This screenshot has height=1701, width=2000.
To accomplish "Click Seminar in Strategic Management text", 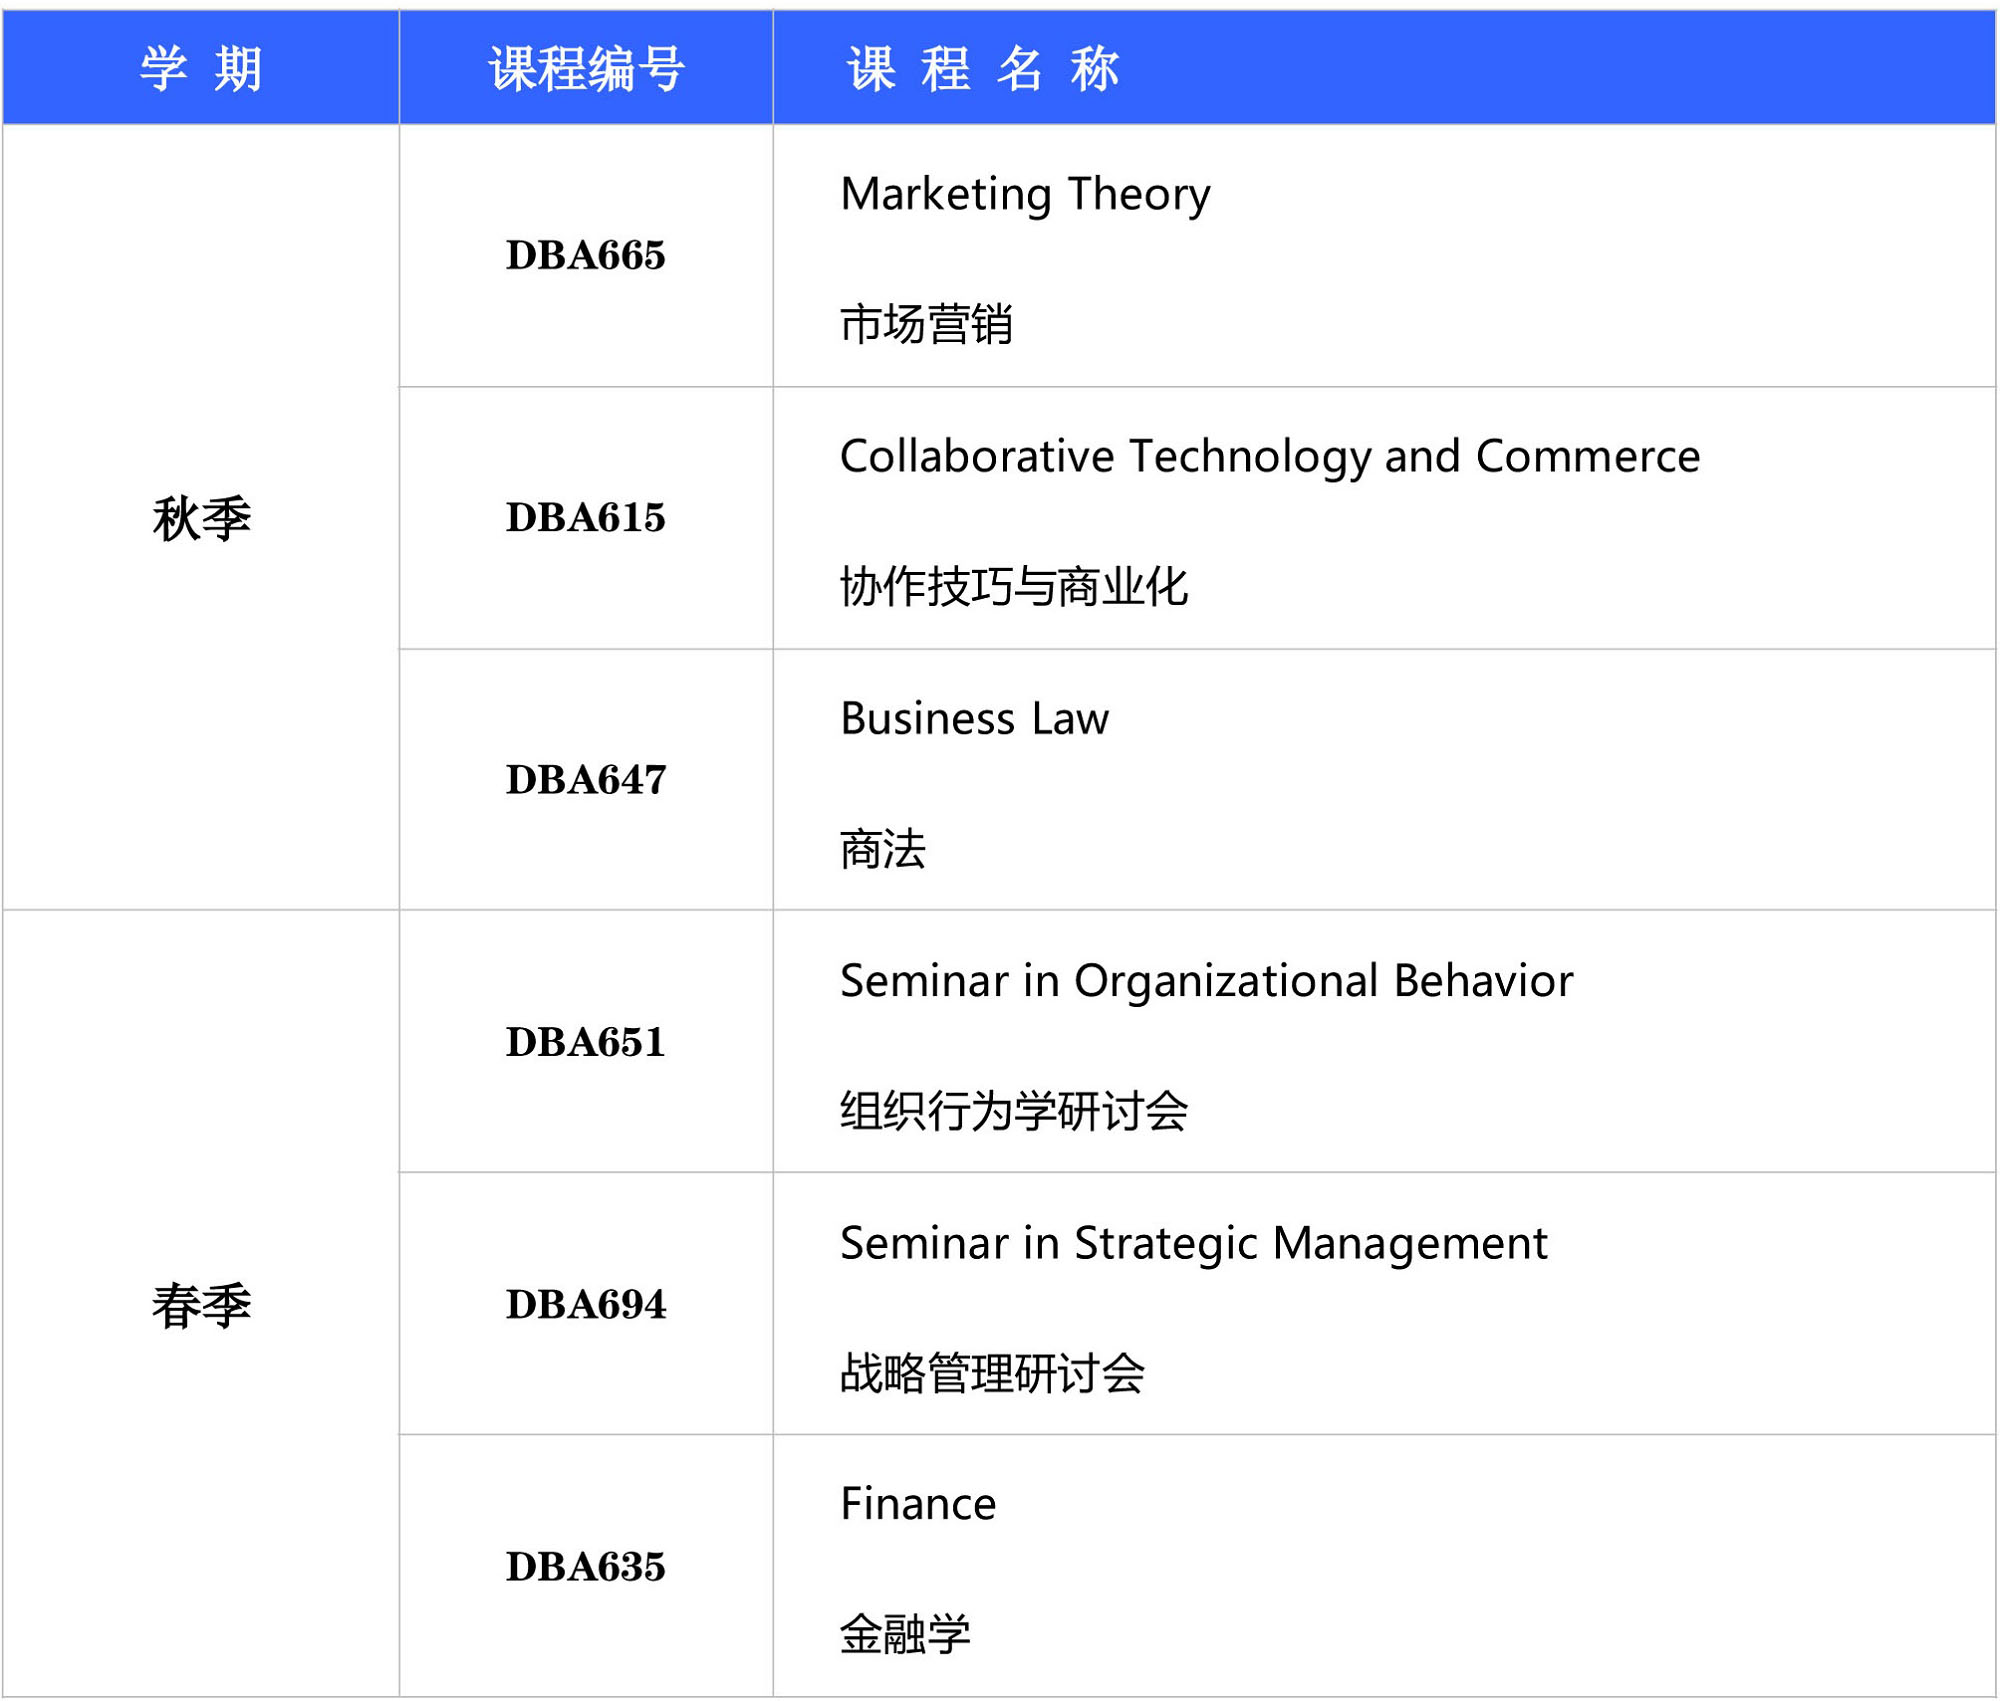I will pyautogui.click(x=1194, y=1244).
